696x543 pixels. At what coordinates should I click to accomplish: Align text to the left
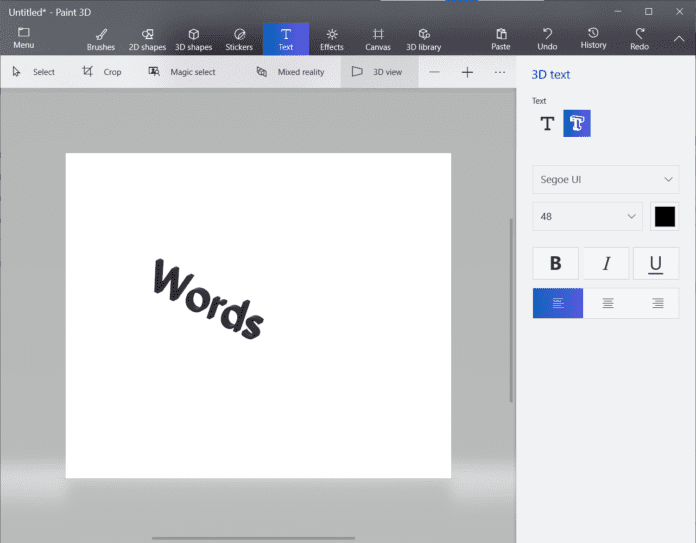(558, 303)
